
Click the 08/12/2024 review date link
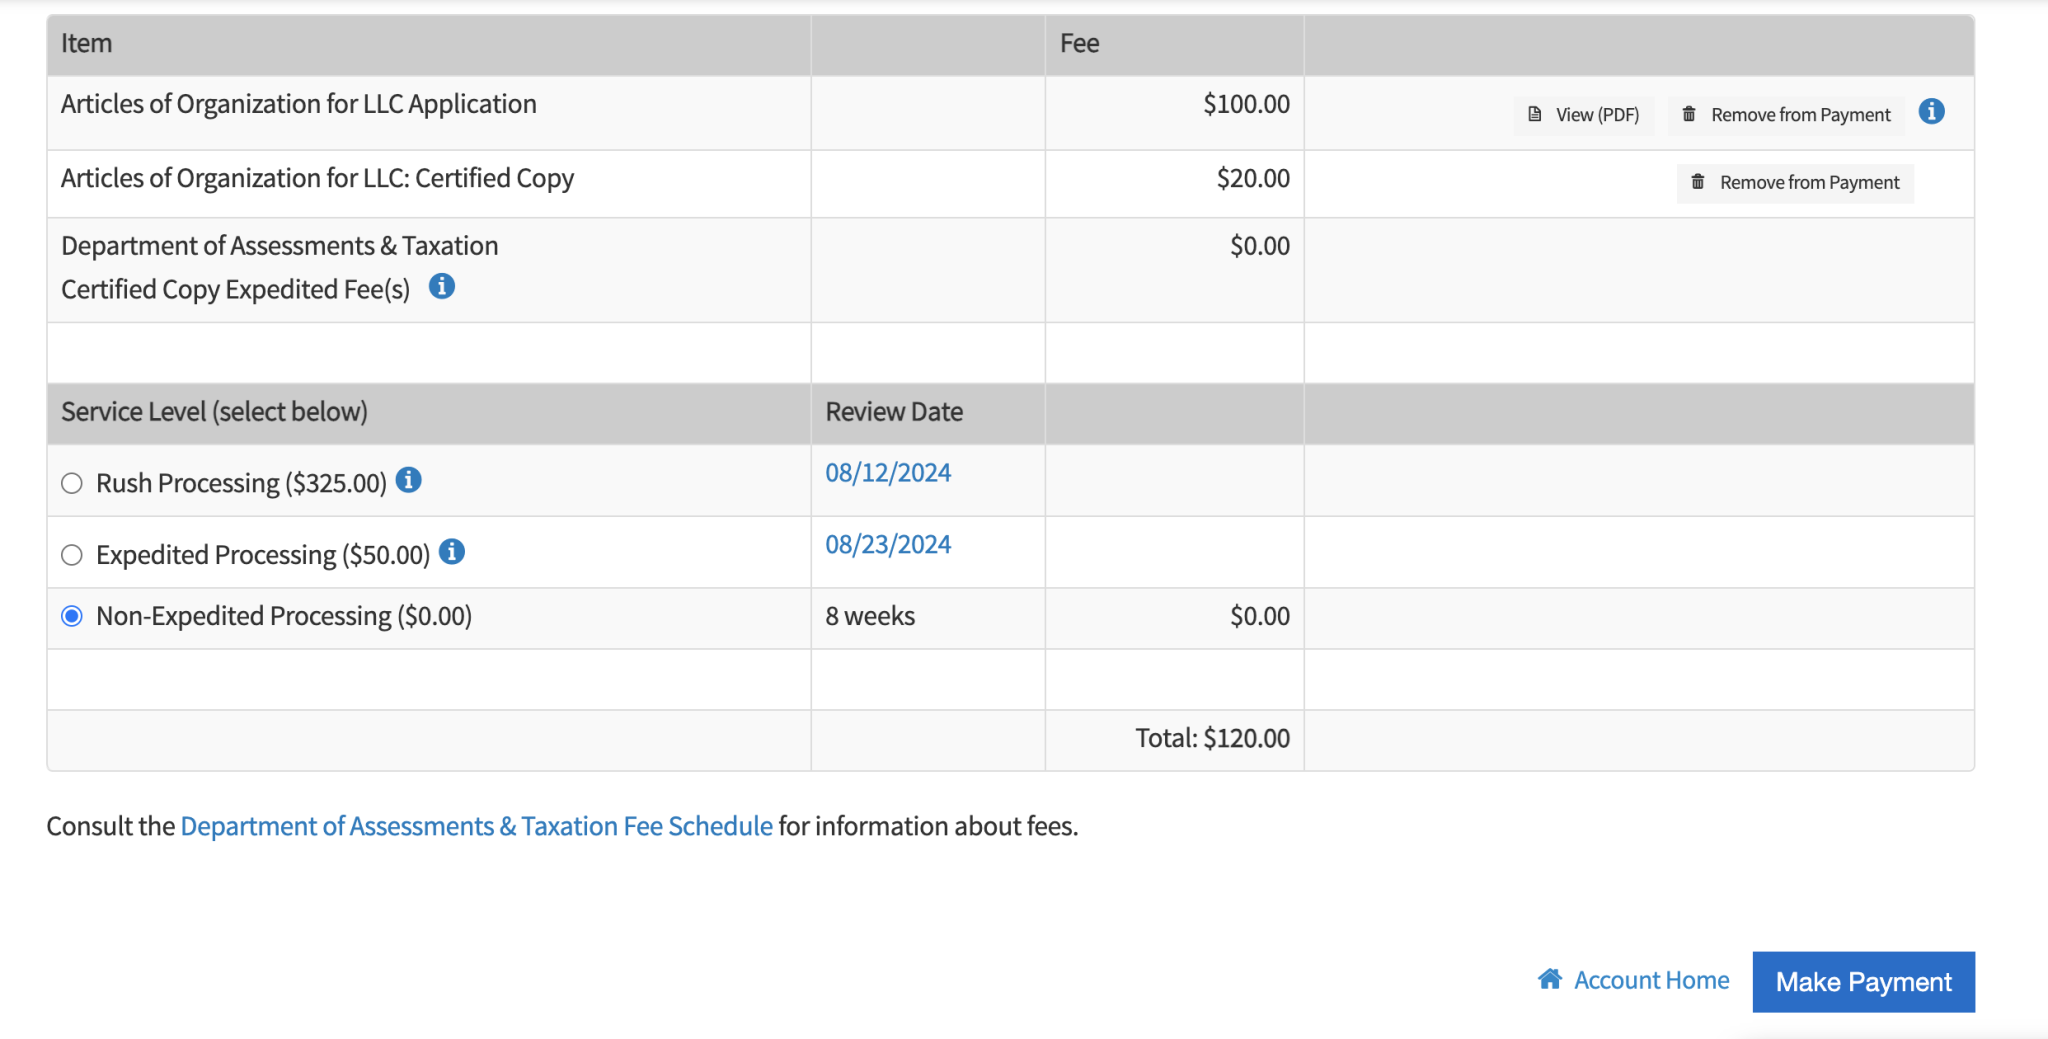click(888, 473)
